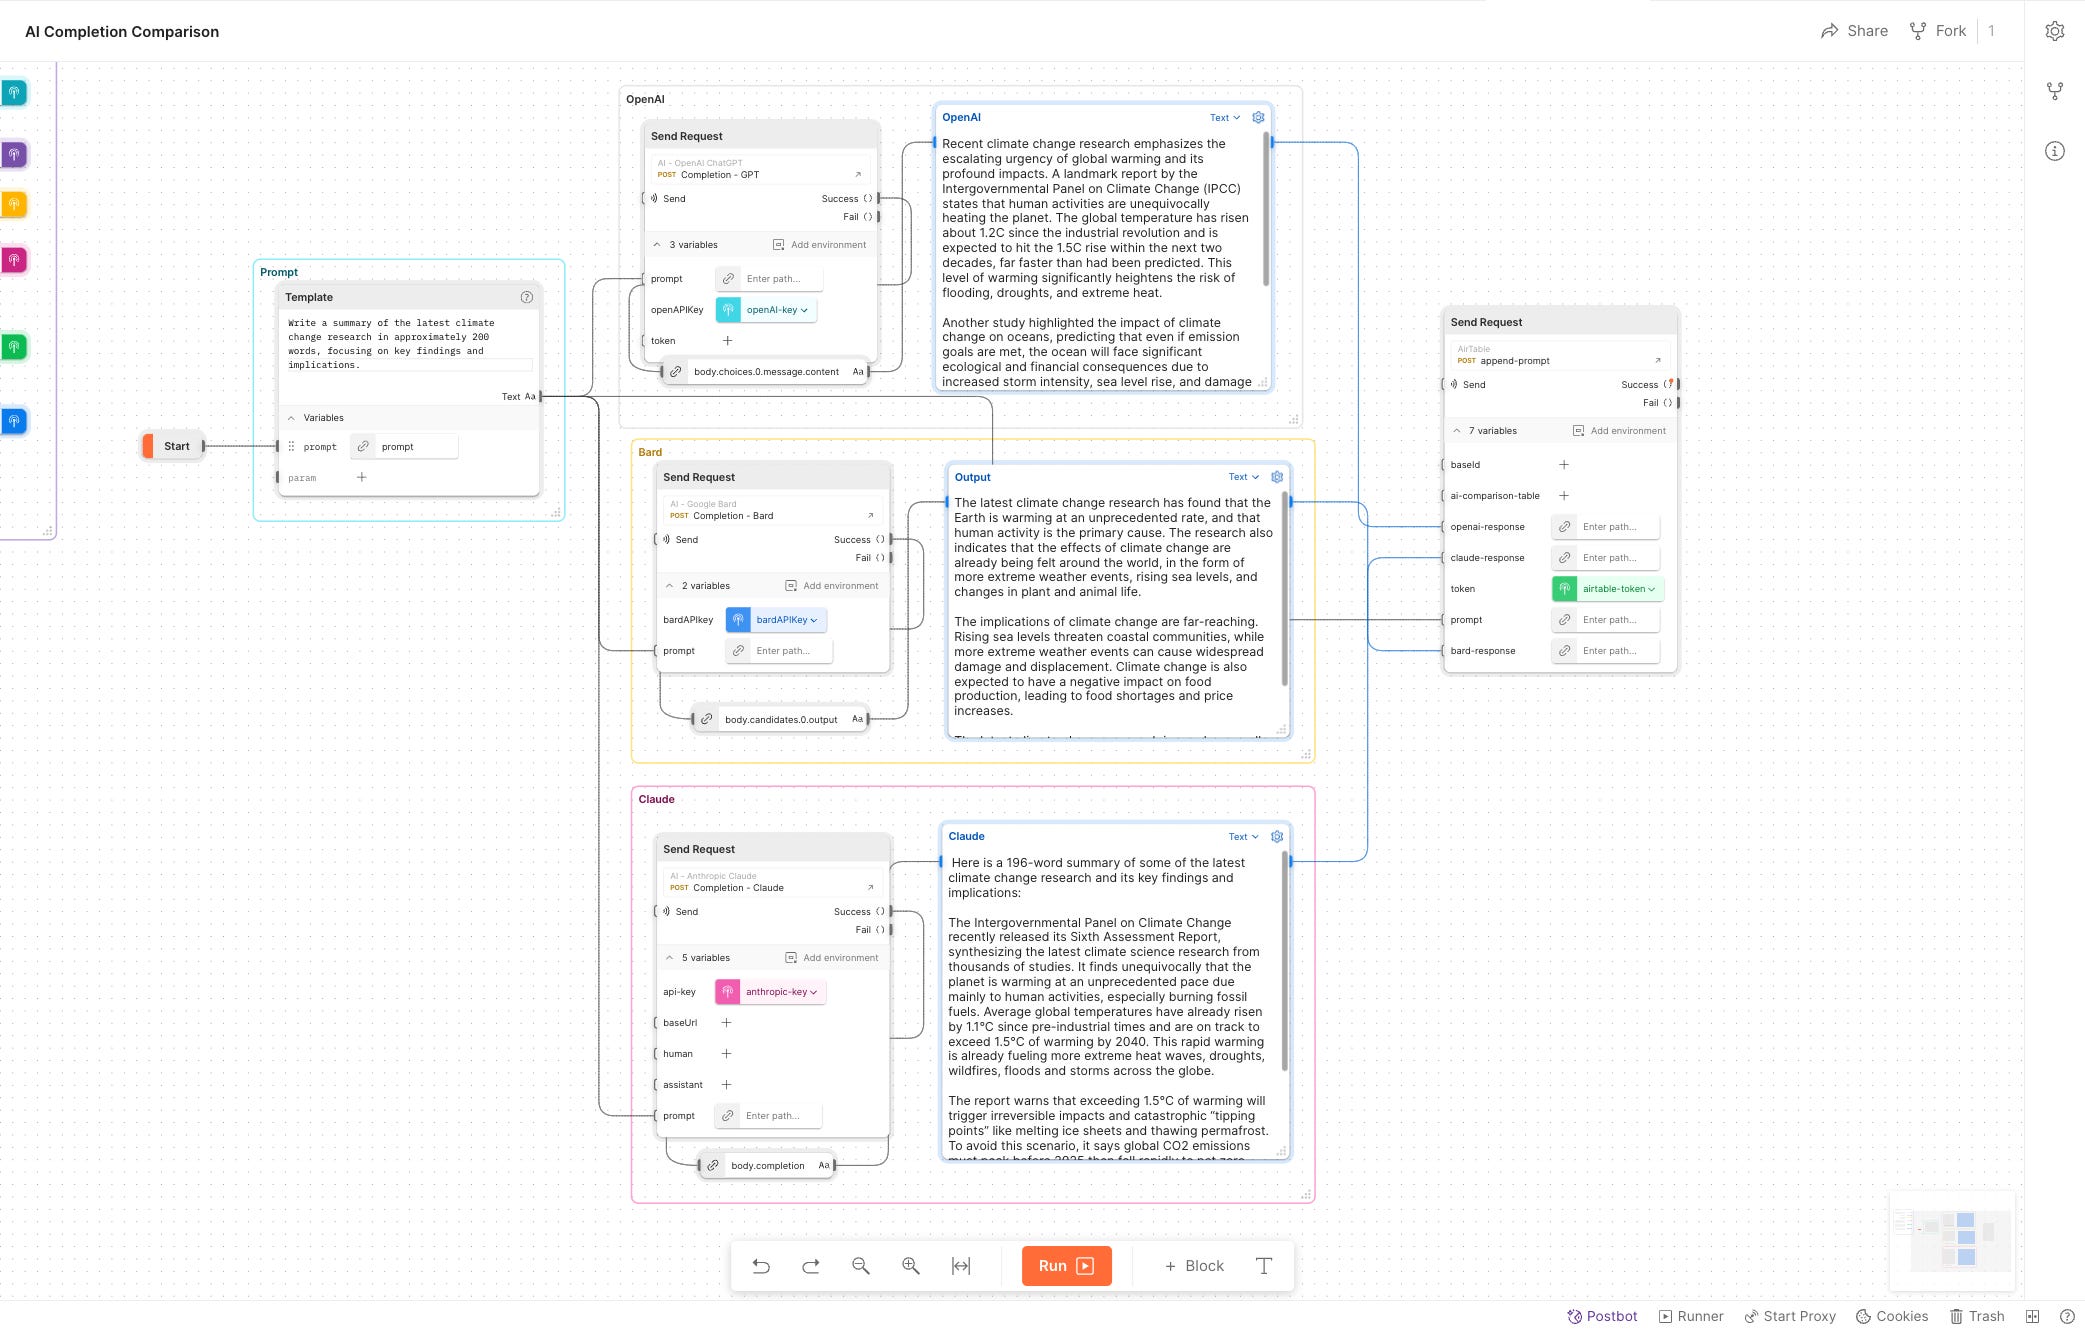Image resolution: width=2085 pixels, height=1331 pixels.
Task: Zoom in on the flow canvas
Action: coord(910,1265)
